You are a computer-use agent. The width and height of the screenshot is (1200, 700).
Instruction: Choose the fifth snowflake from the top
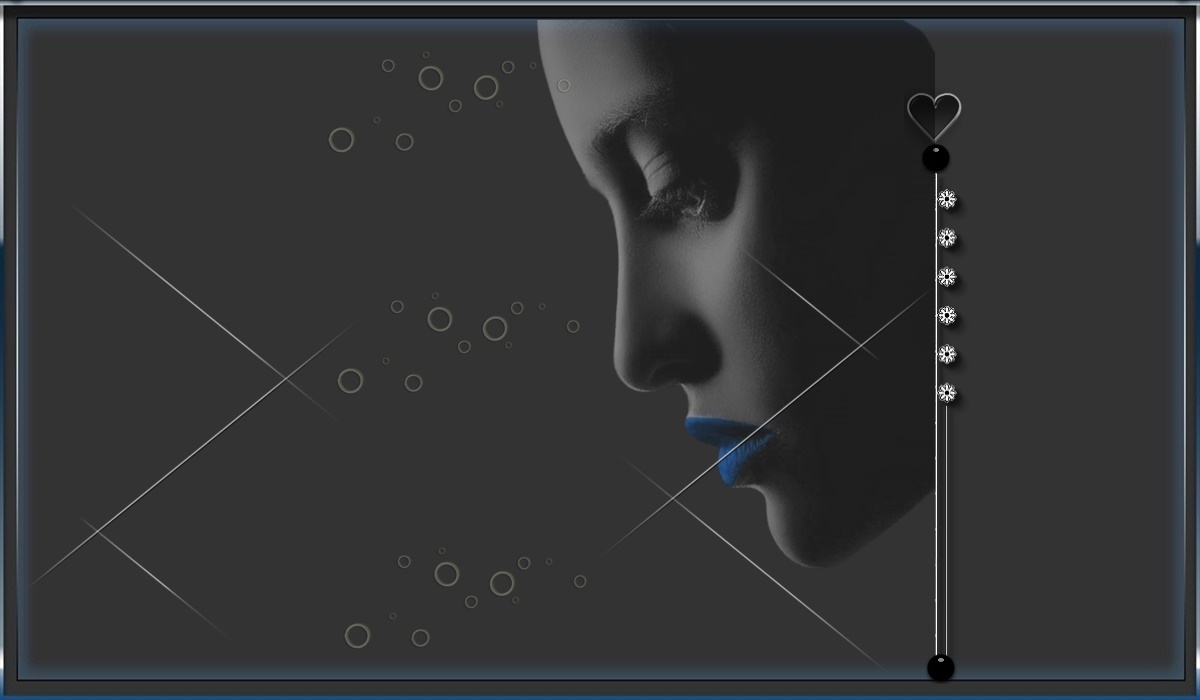[946, 355]
